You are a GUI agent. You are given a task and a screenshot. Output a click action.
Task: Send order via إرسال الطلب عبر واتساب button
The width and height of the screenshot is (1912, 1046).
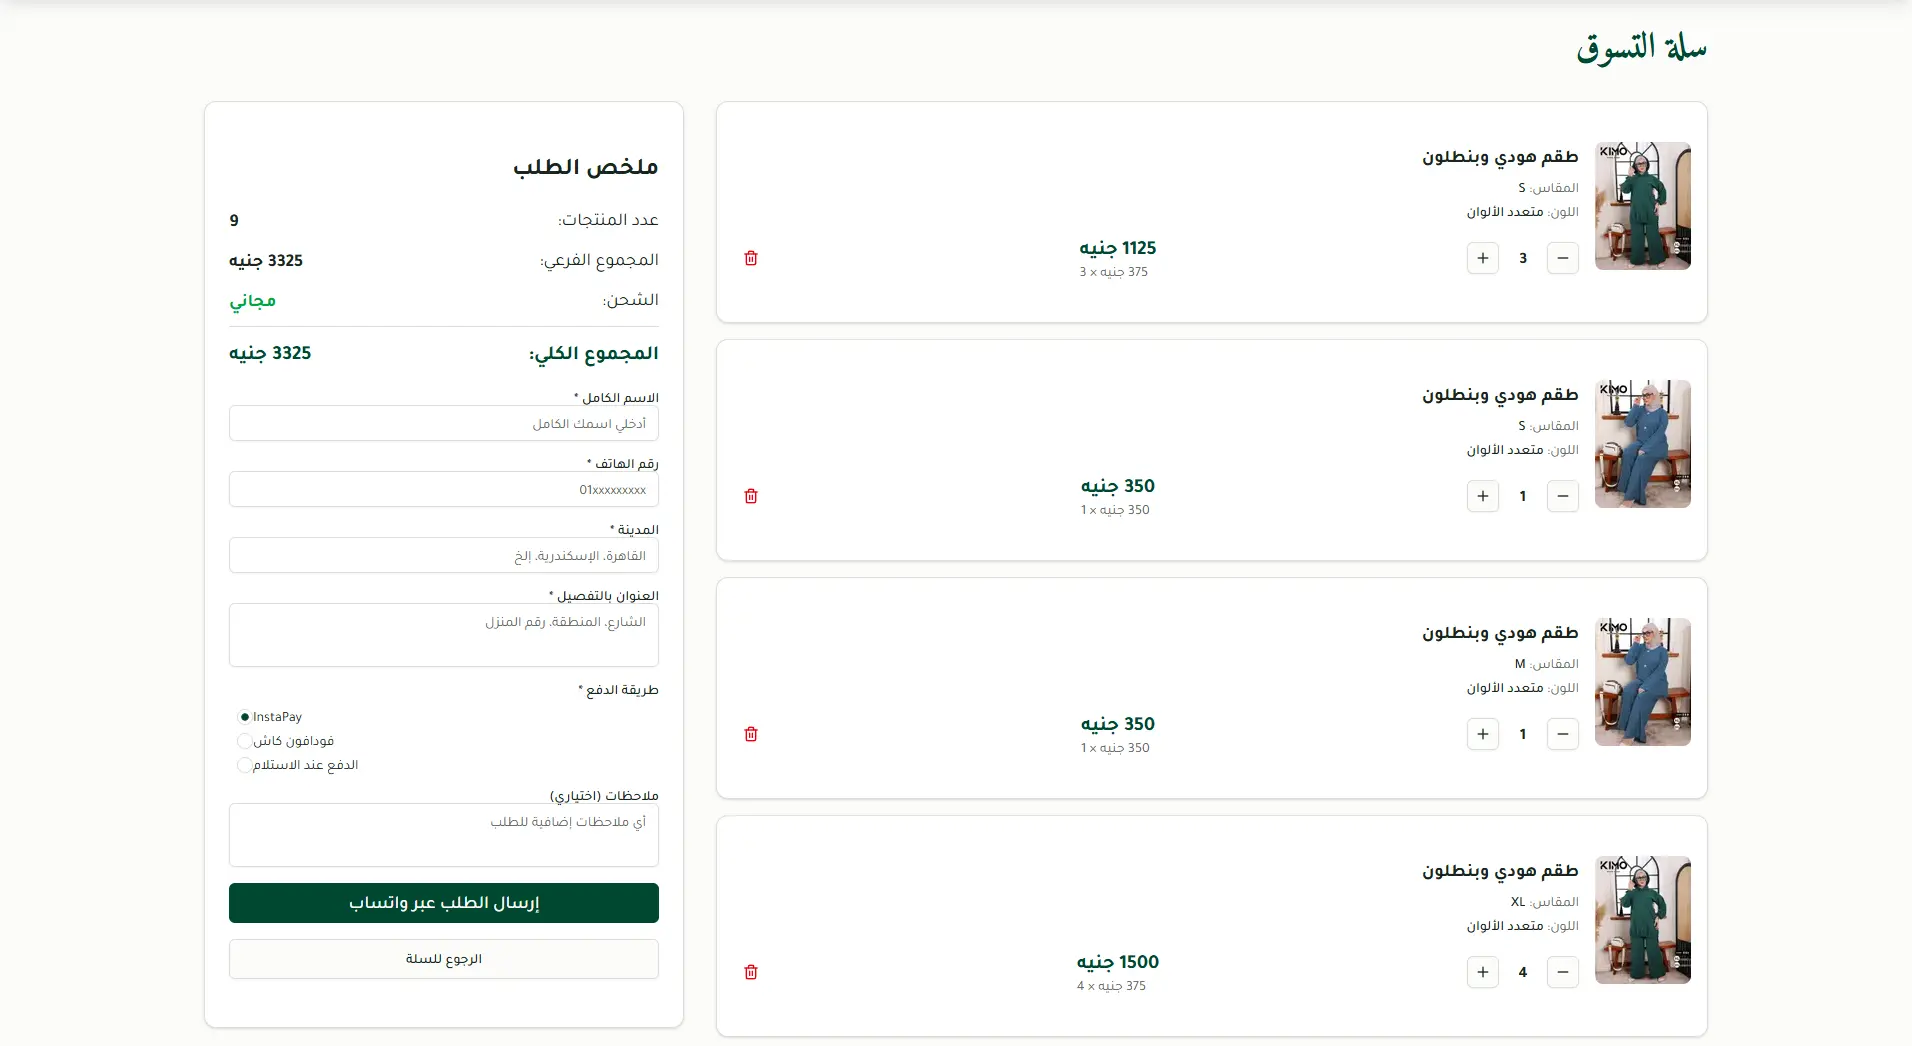444,903
